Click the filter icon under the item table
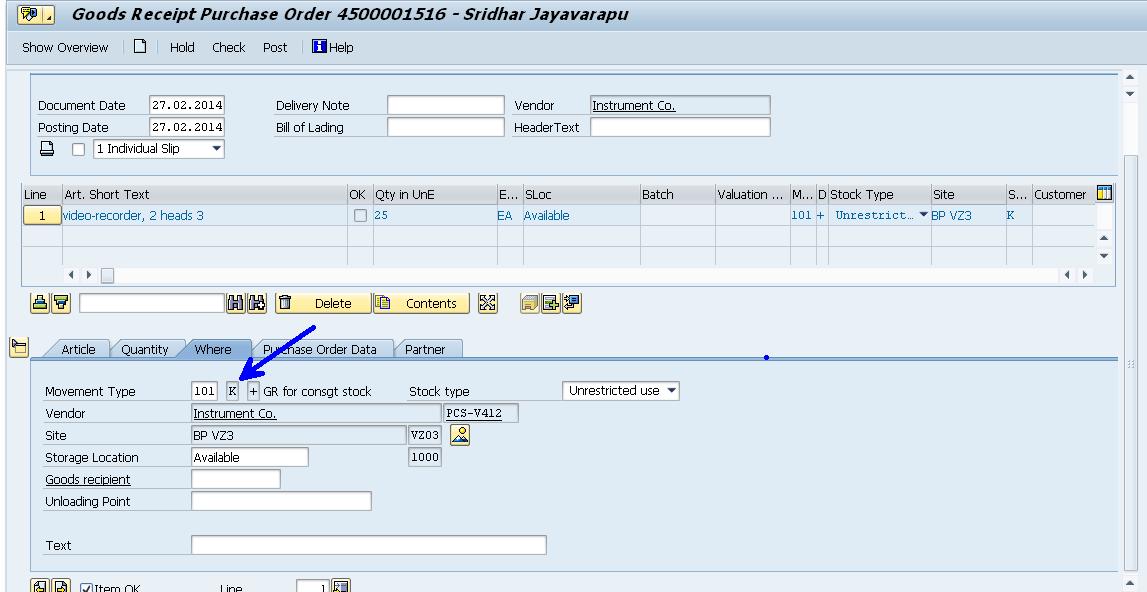The image size is (1147, 592). pos(61,303)
